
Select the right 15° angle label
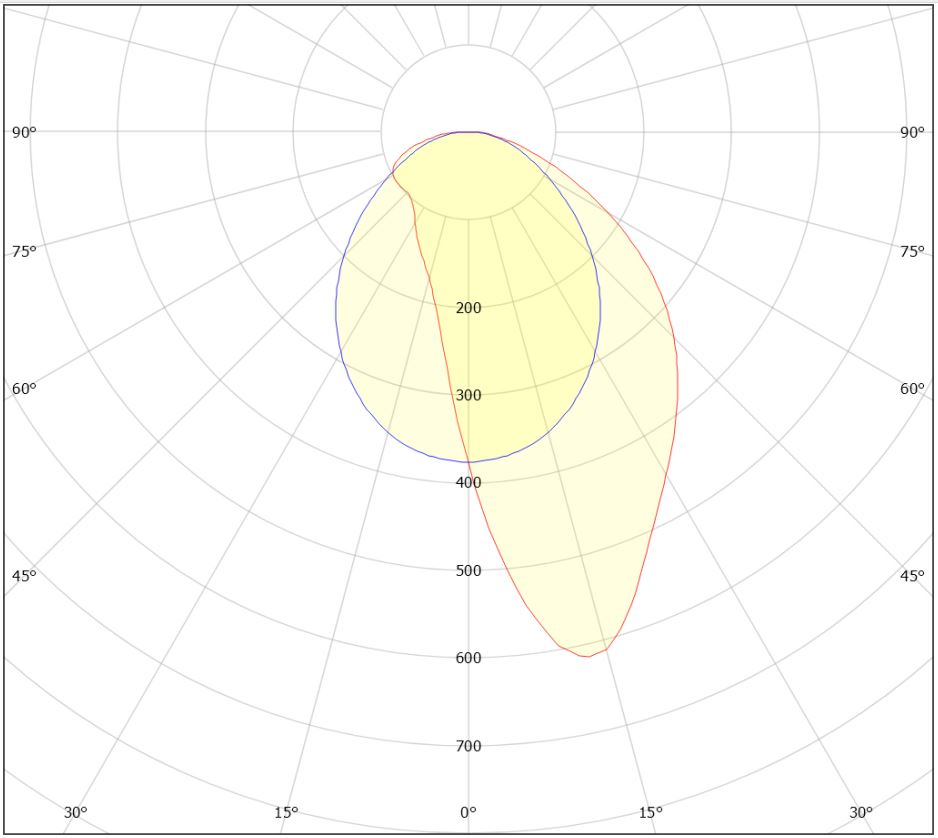(x=650, y=812)
